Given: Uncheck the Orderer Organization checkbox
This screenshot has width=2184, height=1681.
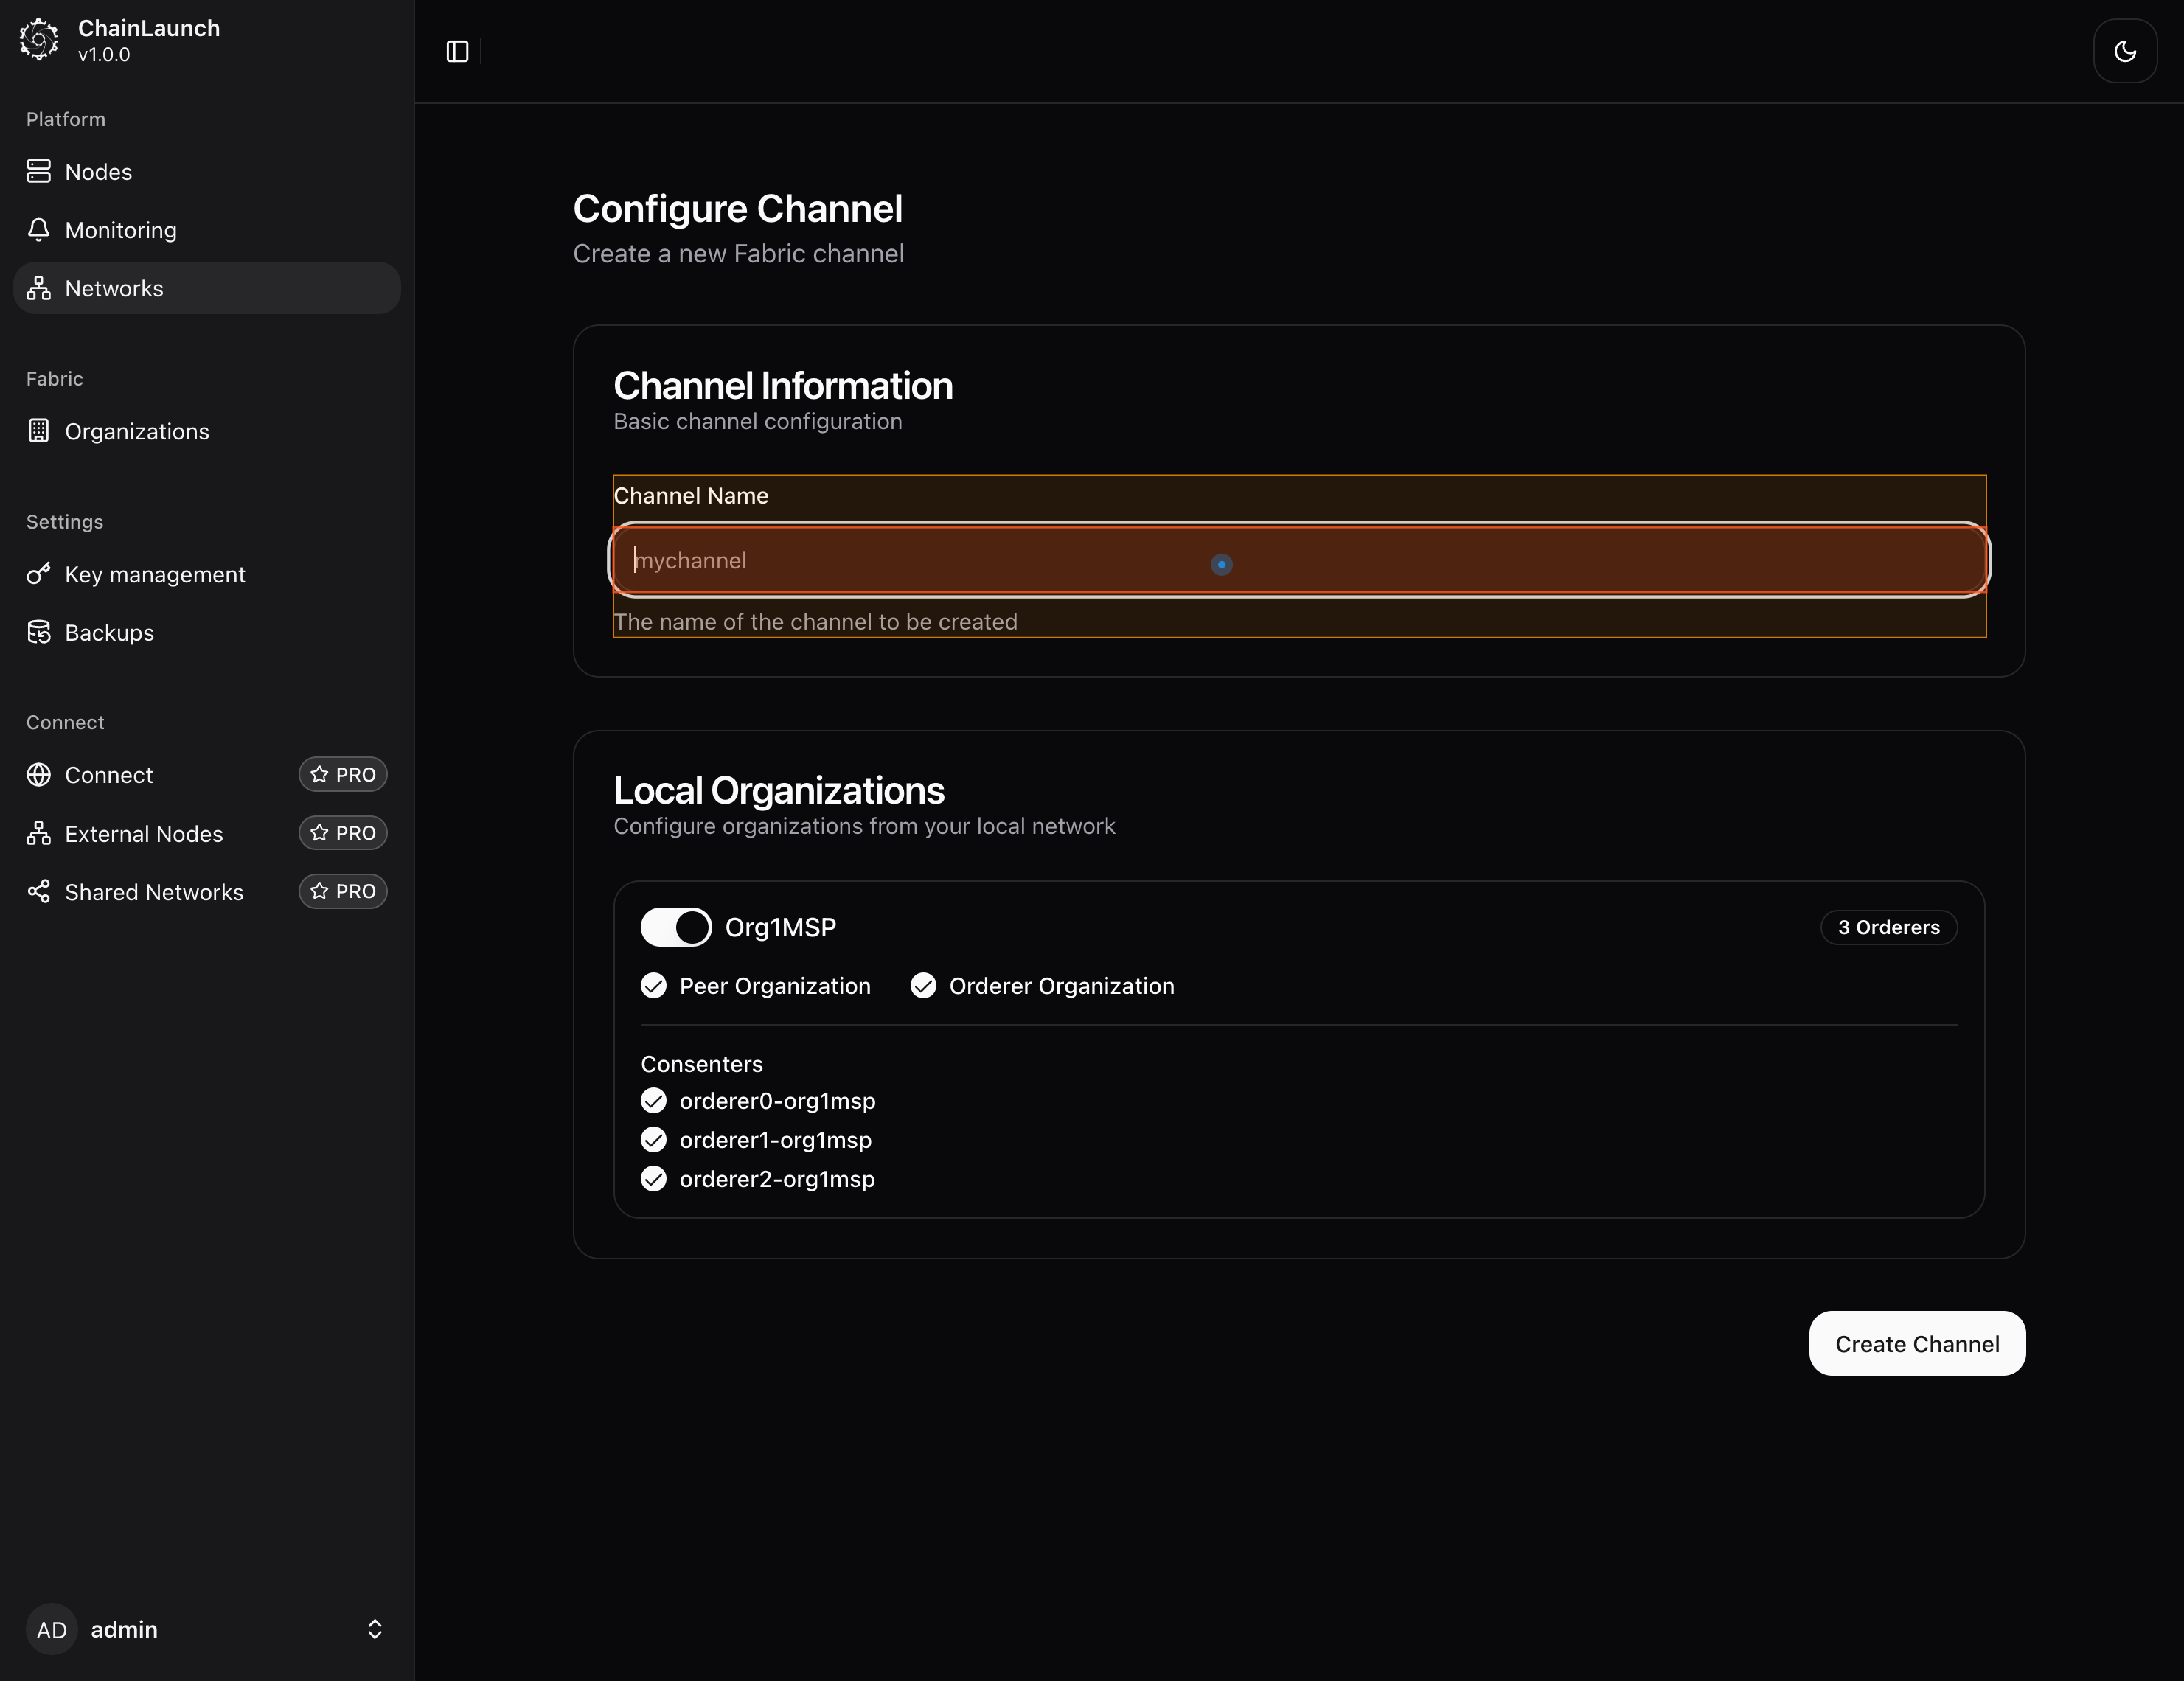Looking at the screenshot, I should pyautogui.click(x=923, y=986).
